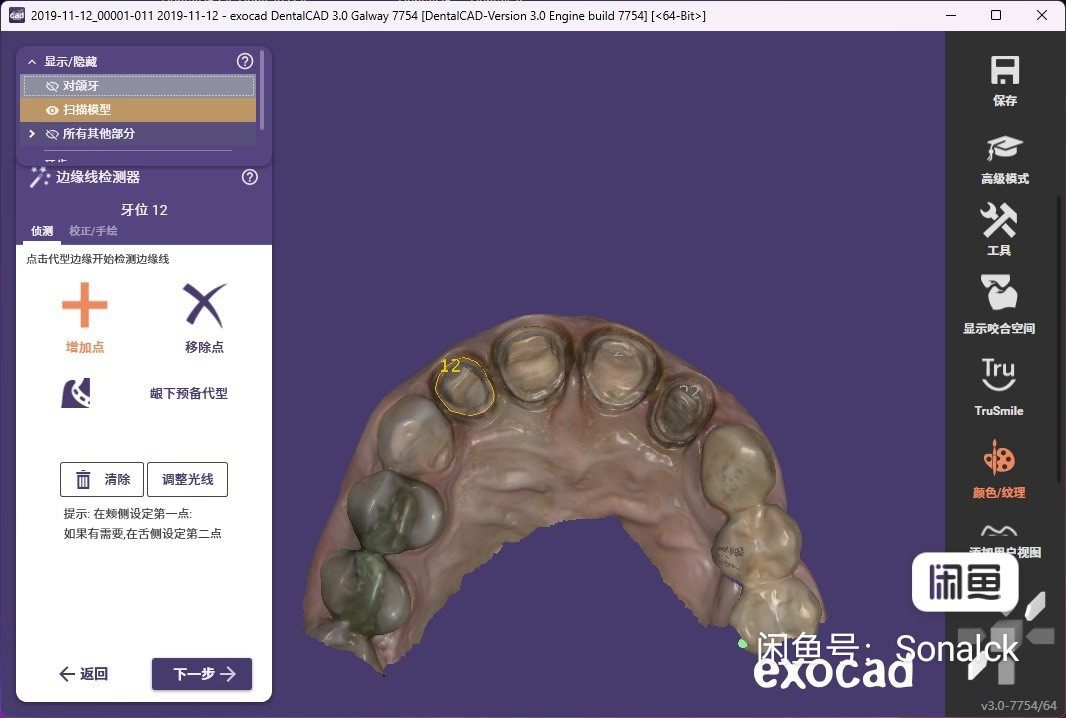Show occlusal space (显示咬合空间) icon
1066x718 pixels.
[998, 292]
